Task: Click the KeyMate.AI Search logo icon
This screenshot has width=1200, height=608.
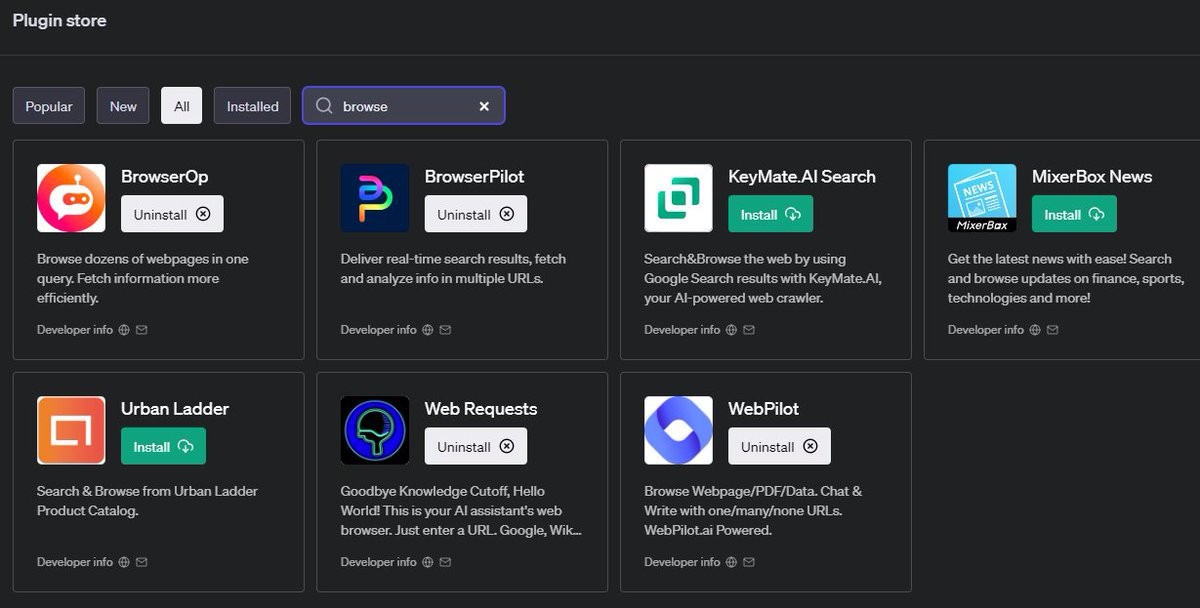Action: [678, 197]
